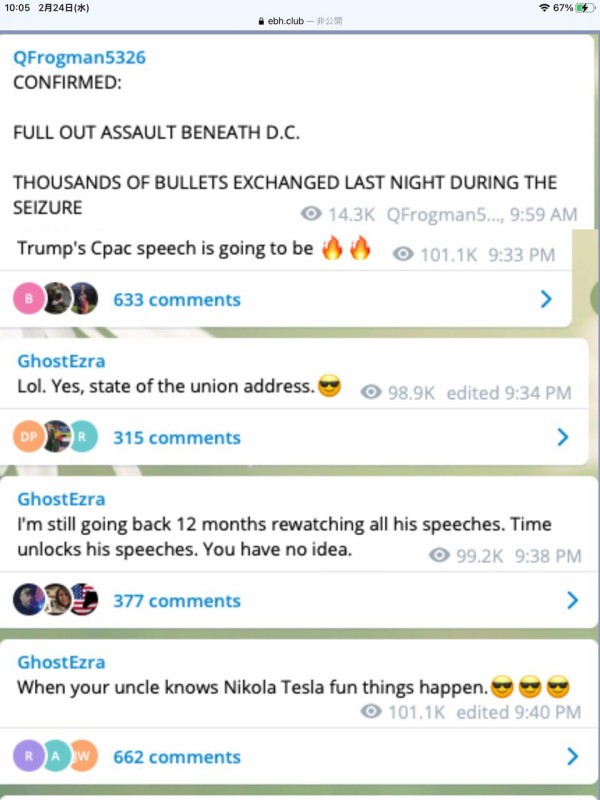Image resolution: width=600 pixels, height=800 pixels.
Task: Click the purple 'R' commenter avatar
Action: (x=29, y=756)
